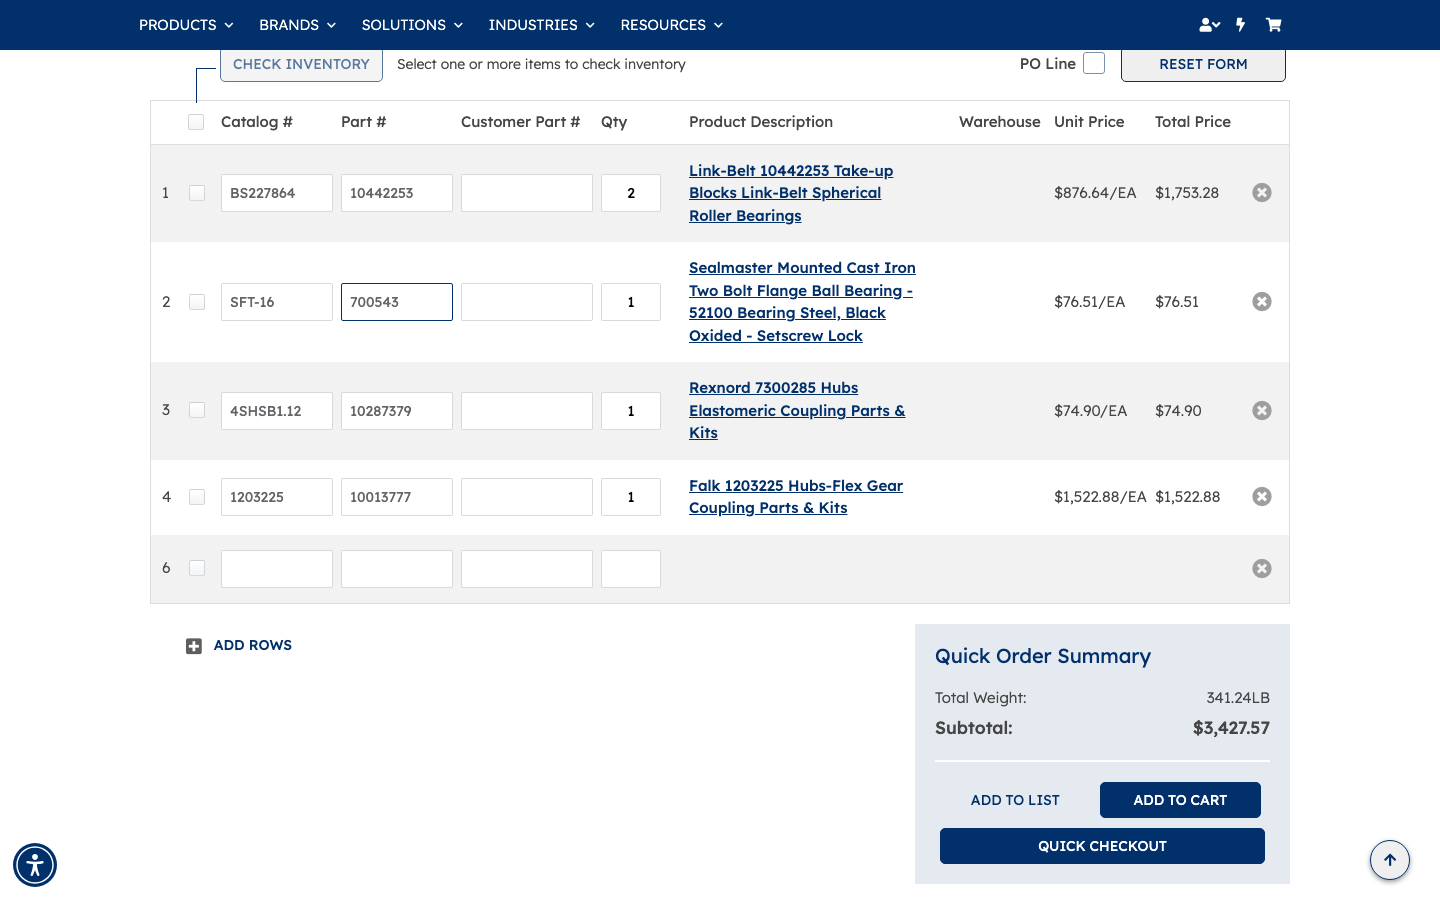Image resolution: width=1440 pixels, height=900 pixels.
Task: Click row 4 customer part field
Action: (527, 497)
